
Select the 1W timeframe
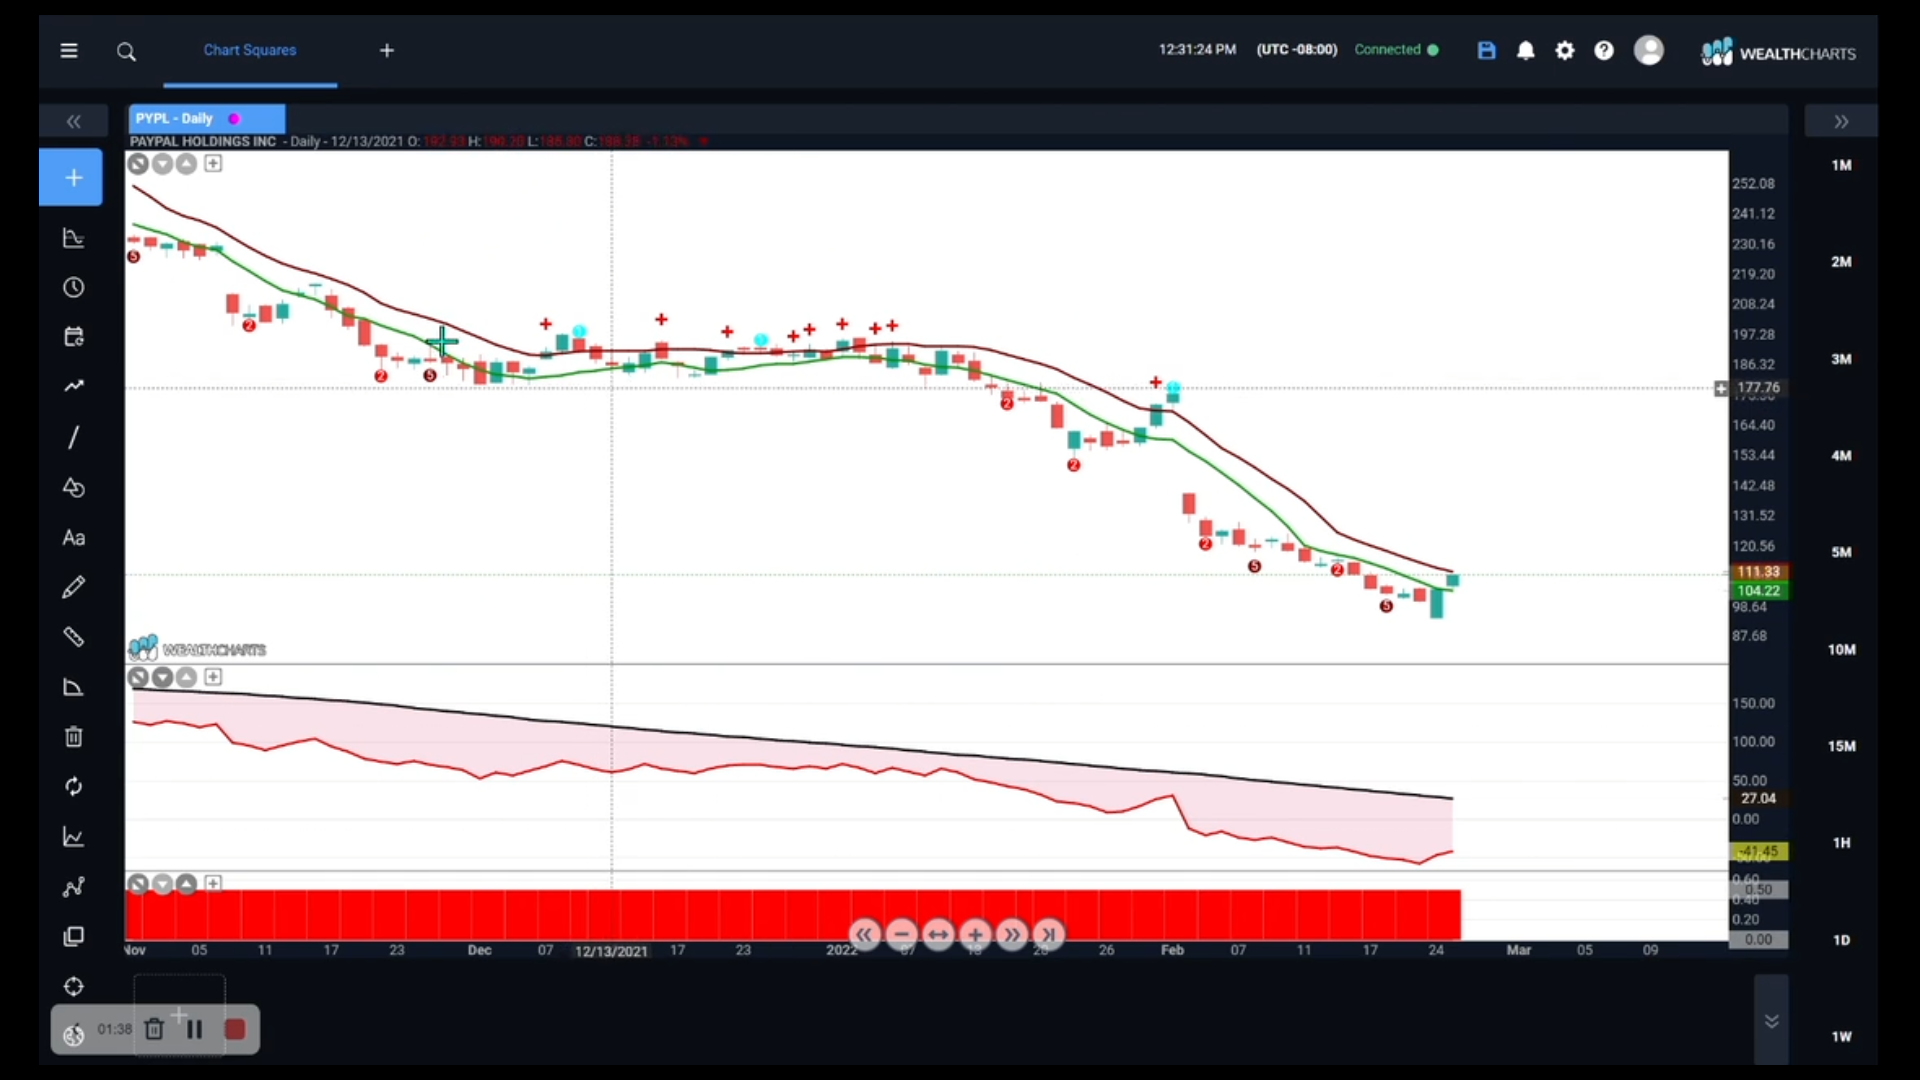(x=1841, y=1037)
